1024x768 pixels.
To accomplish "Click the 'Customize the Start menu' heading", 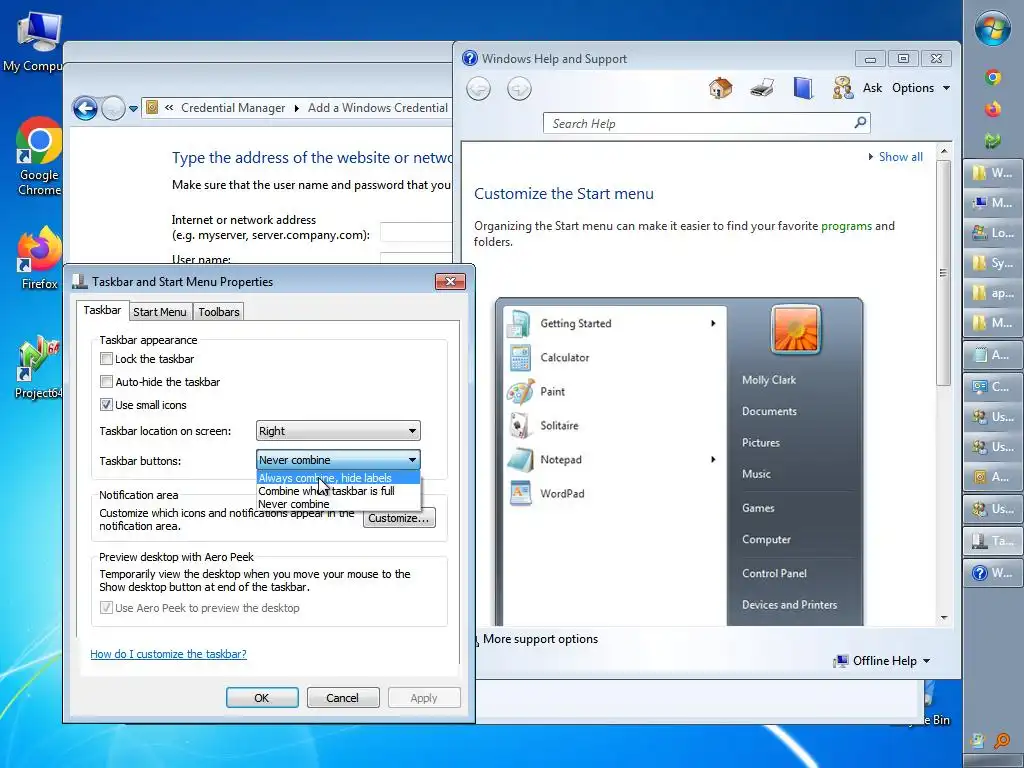I will 564,193.
